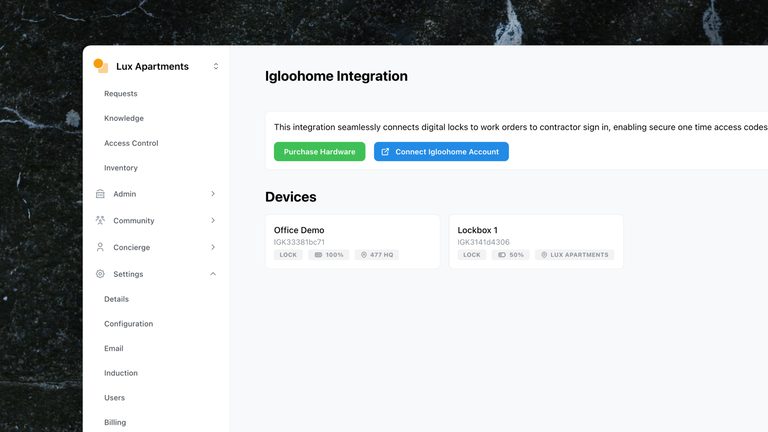
Task: Click the 100% battery level text
Action: point(335,255)
